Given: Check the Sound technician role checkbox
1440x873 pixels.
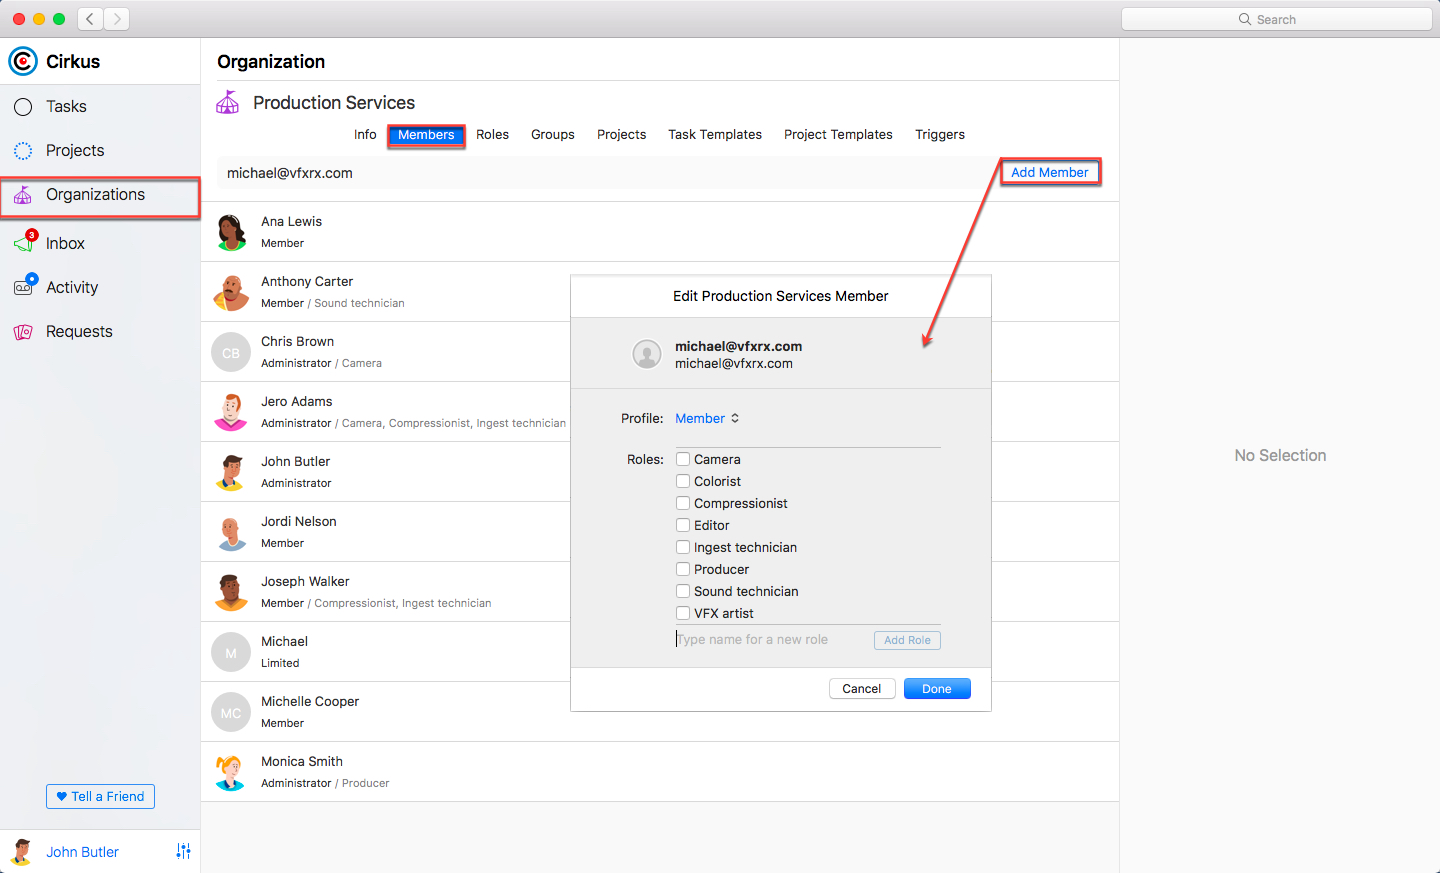Looking at the screenshot, I should tap(683, 591).
